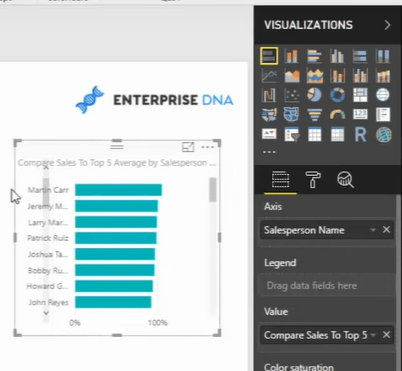Remove Salesperson Name from Axis
Viewport: 402px width, 371px height.
[x=386, y=230]
